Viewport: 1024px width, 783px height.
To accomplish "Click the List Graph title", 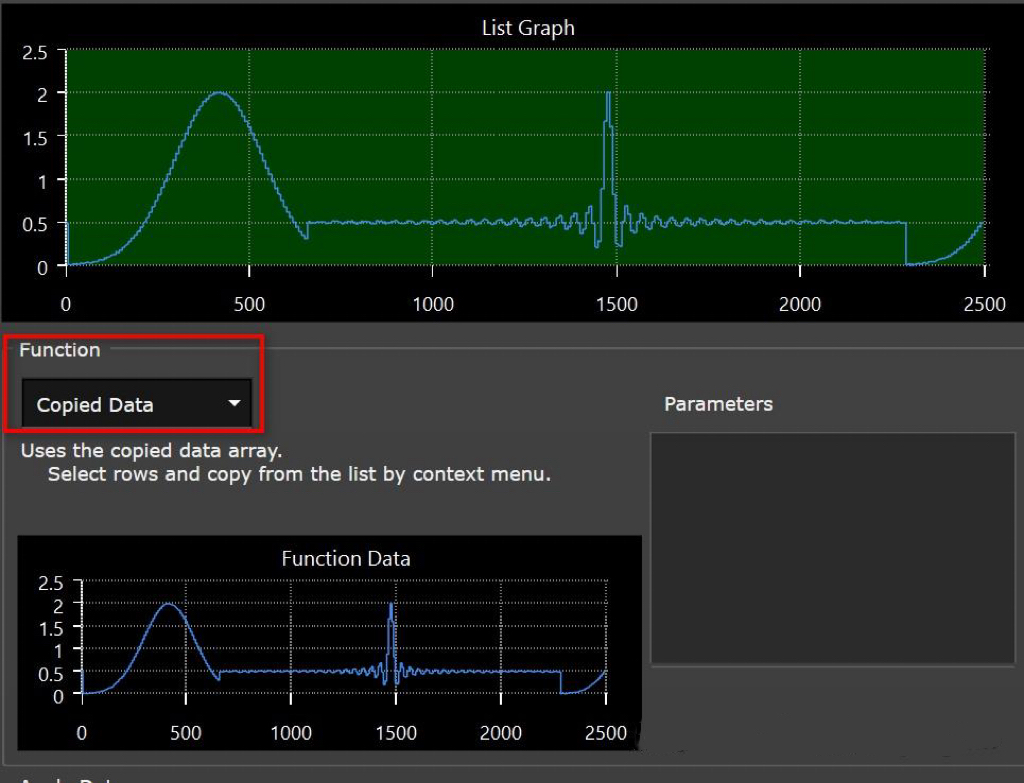I will pos(528,28).
